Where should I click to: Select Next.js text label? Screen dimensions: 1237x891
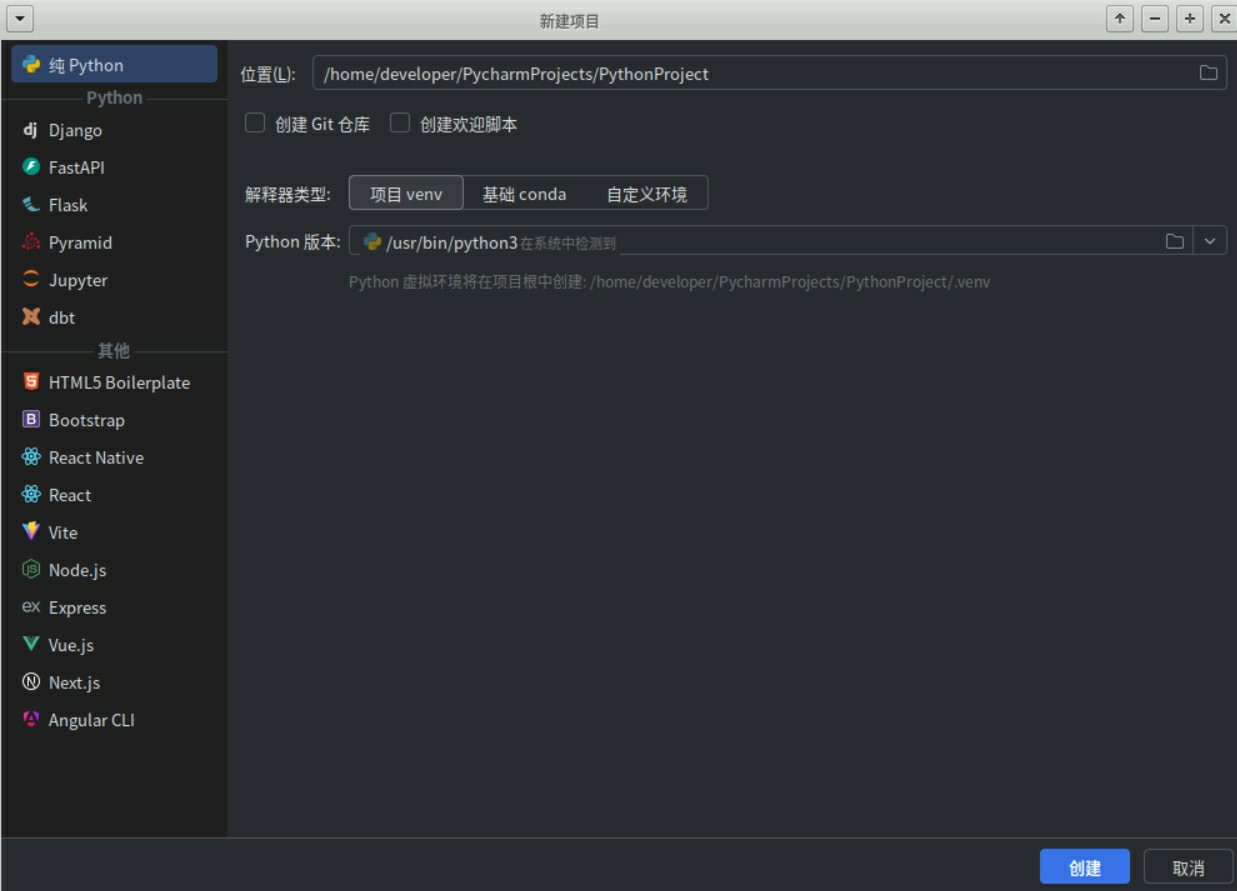pyautogui.click(x=74, y=682)
